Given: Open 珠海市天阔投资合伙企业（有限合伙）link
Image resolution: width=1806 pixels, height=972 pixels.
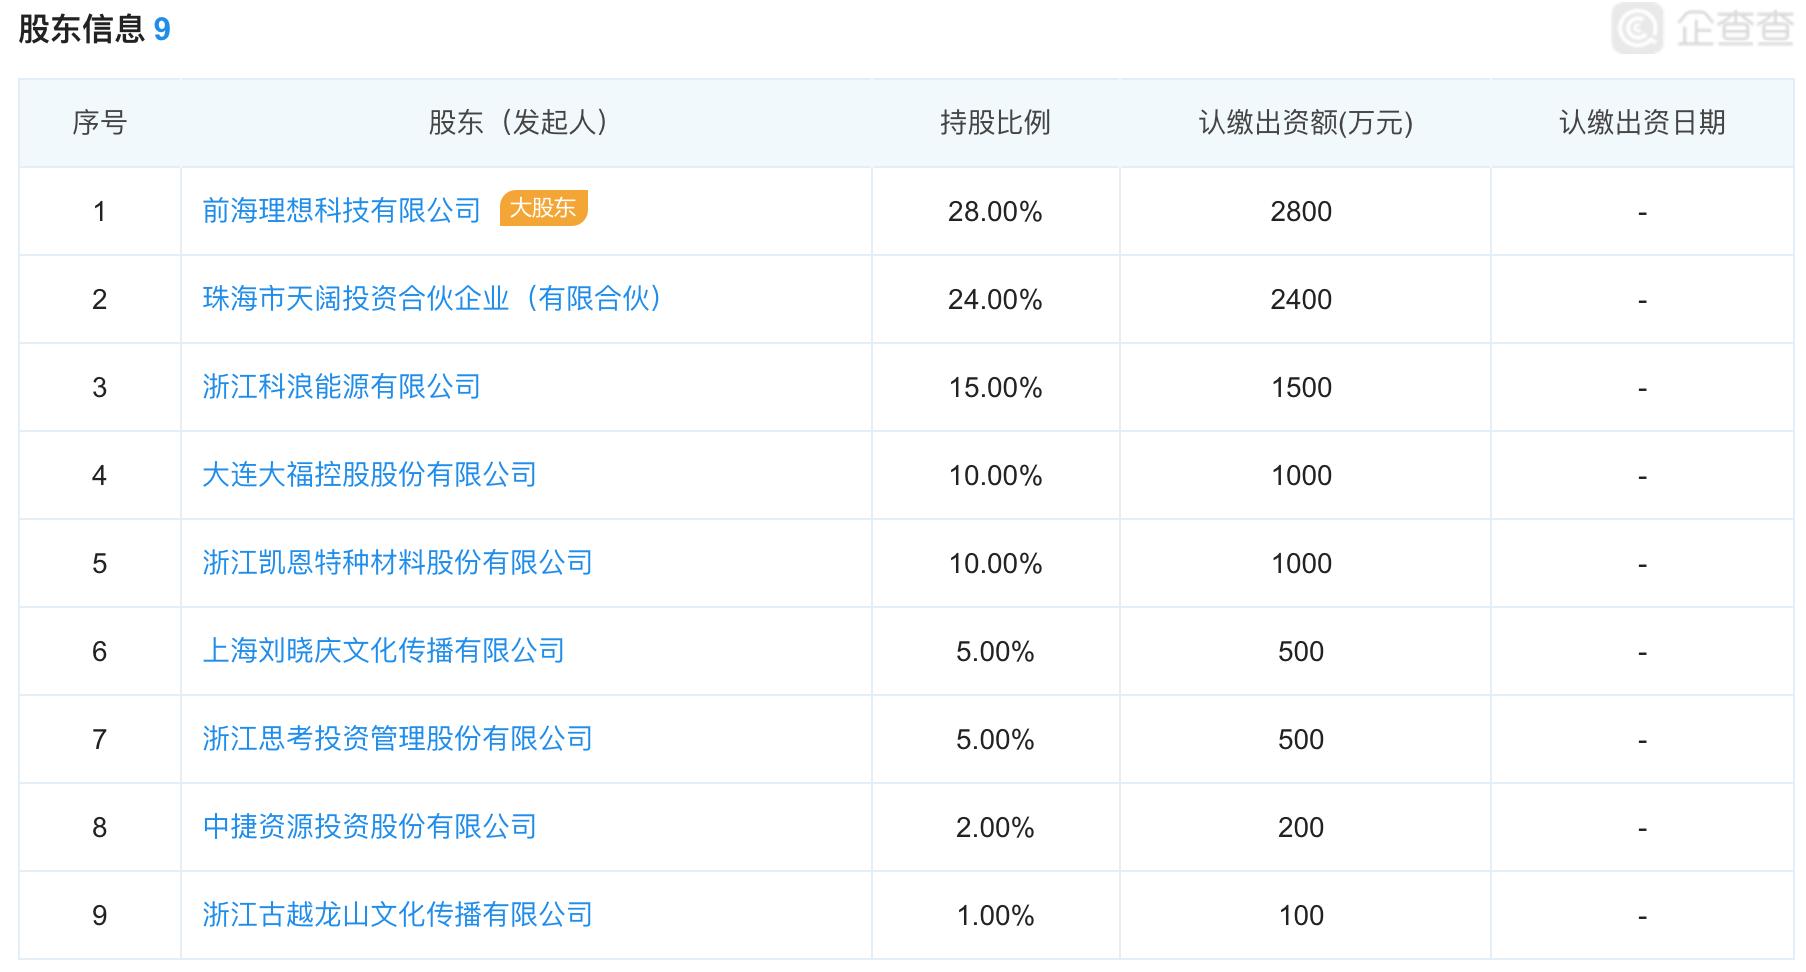Looking at the screenshot, I should coord(434,299).
